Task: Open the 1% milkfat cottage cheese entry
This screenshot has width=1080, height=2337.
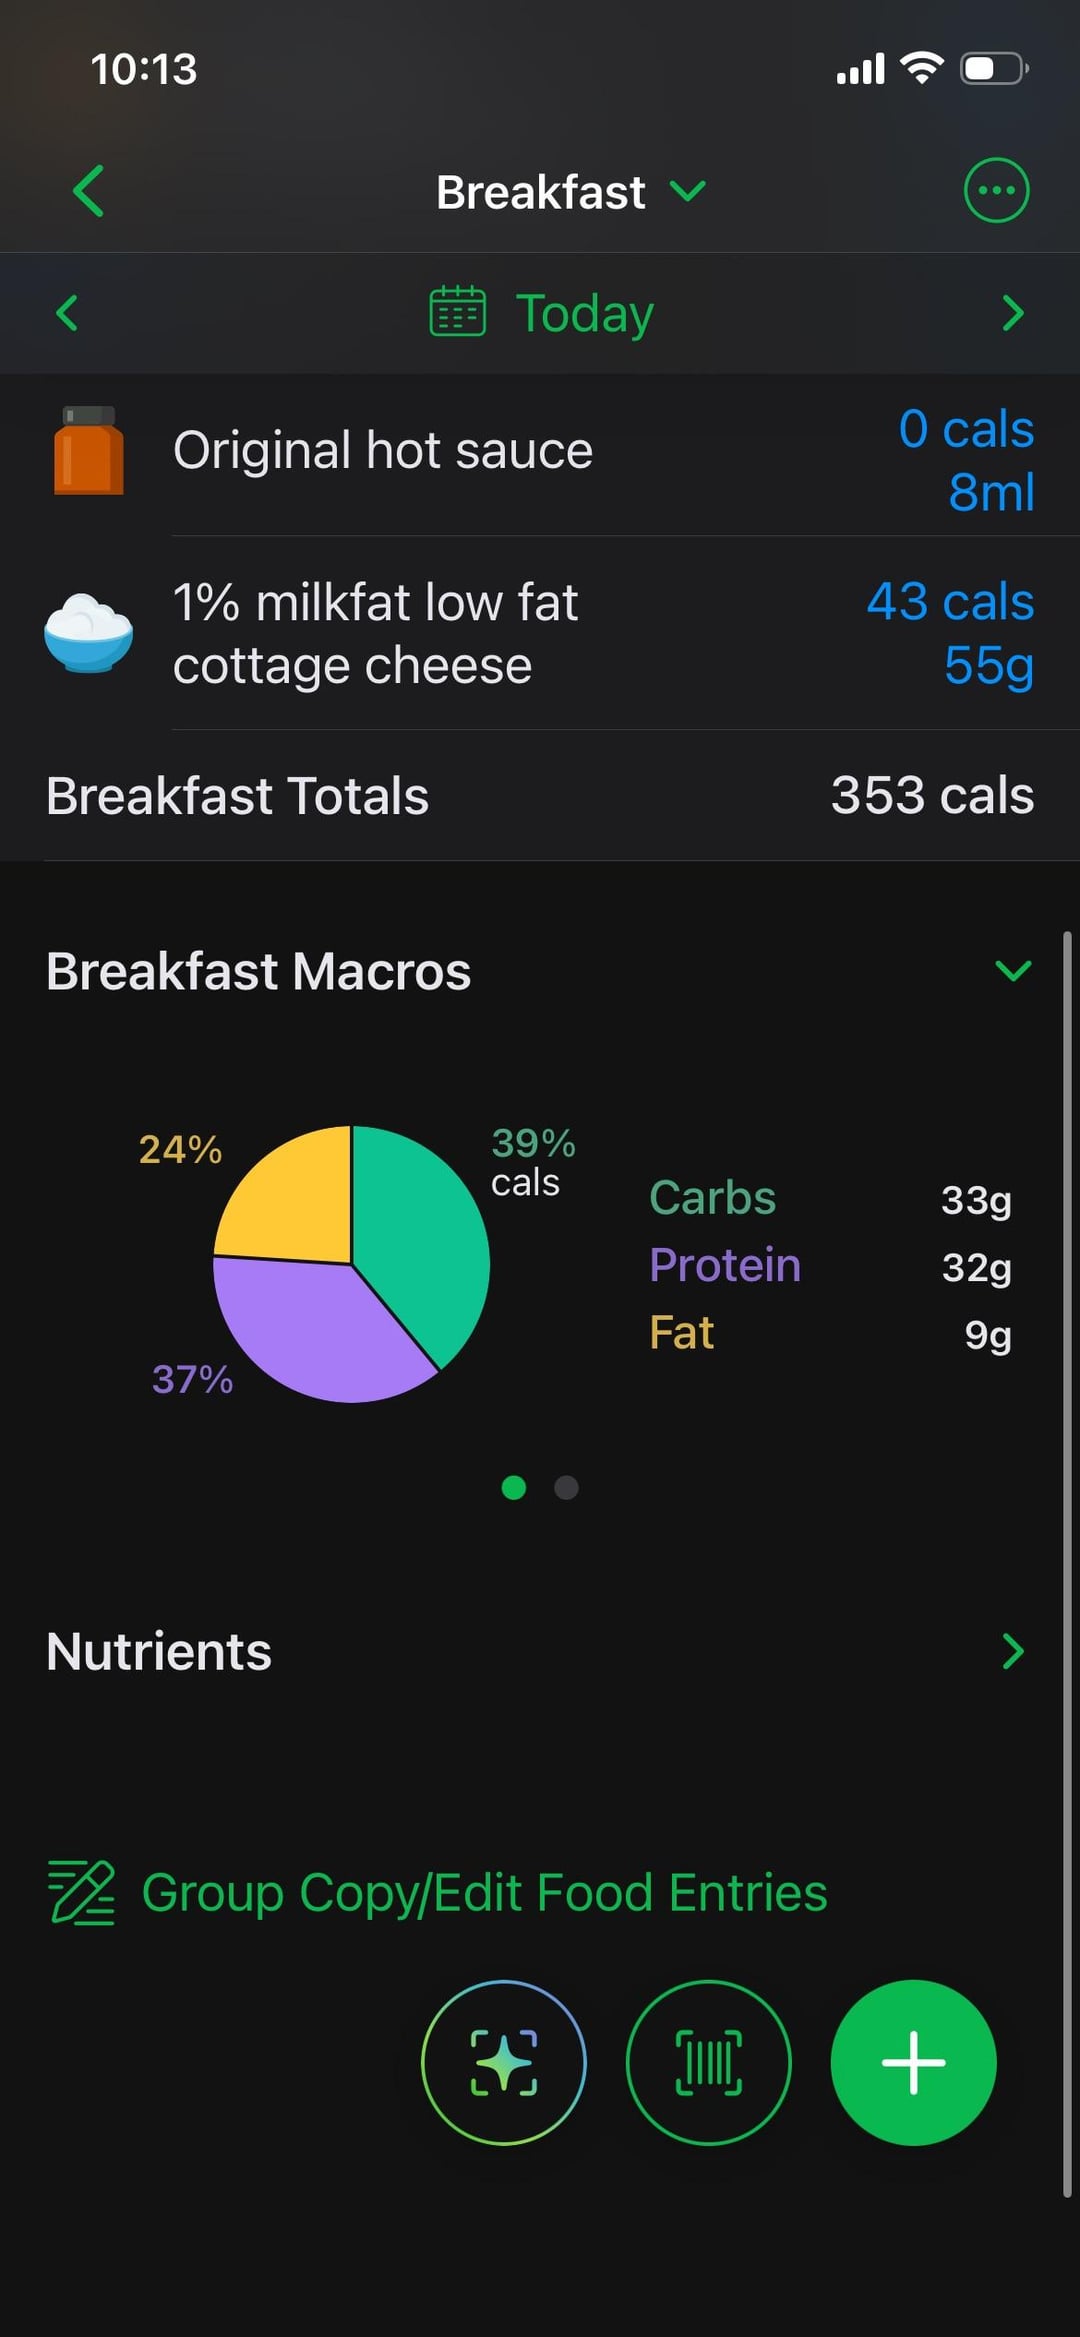Action: (x=376, y=633)
